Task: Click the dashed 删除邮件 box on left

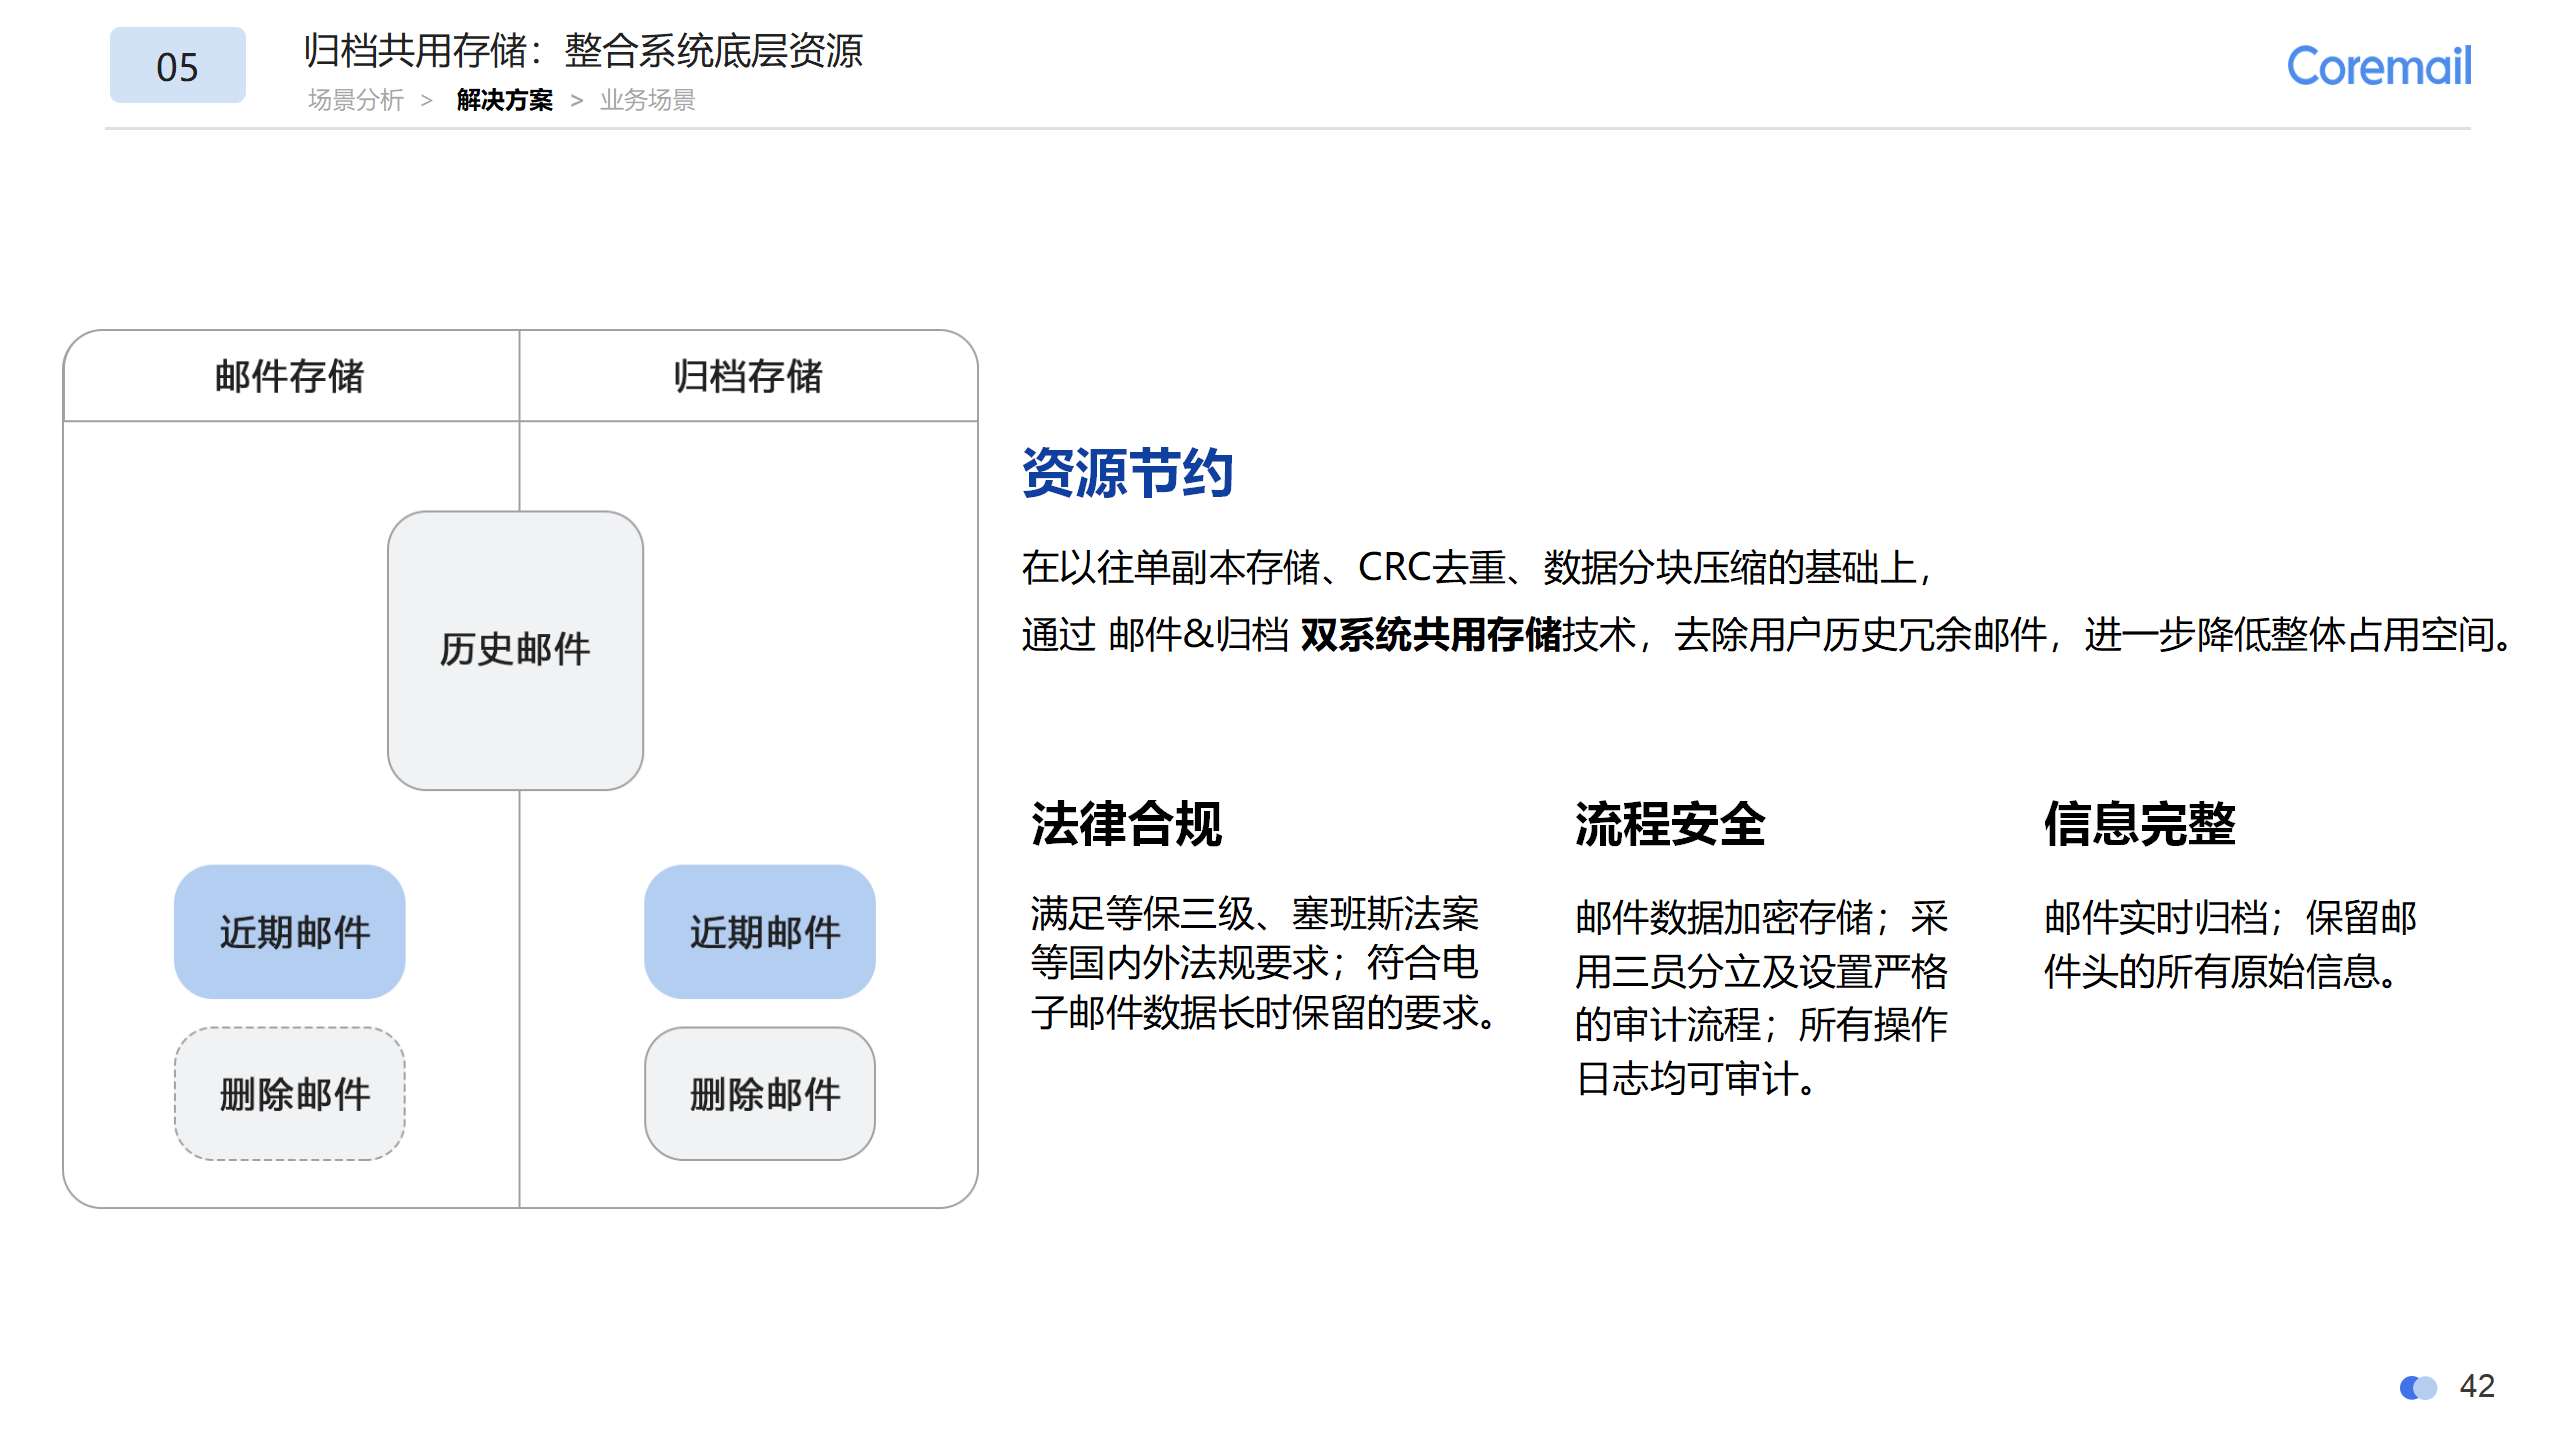Action: tap(290, 1094)
